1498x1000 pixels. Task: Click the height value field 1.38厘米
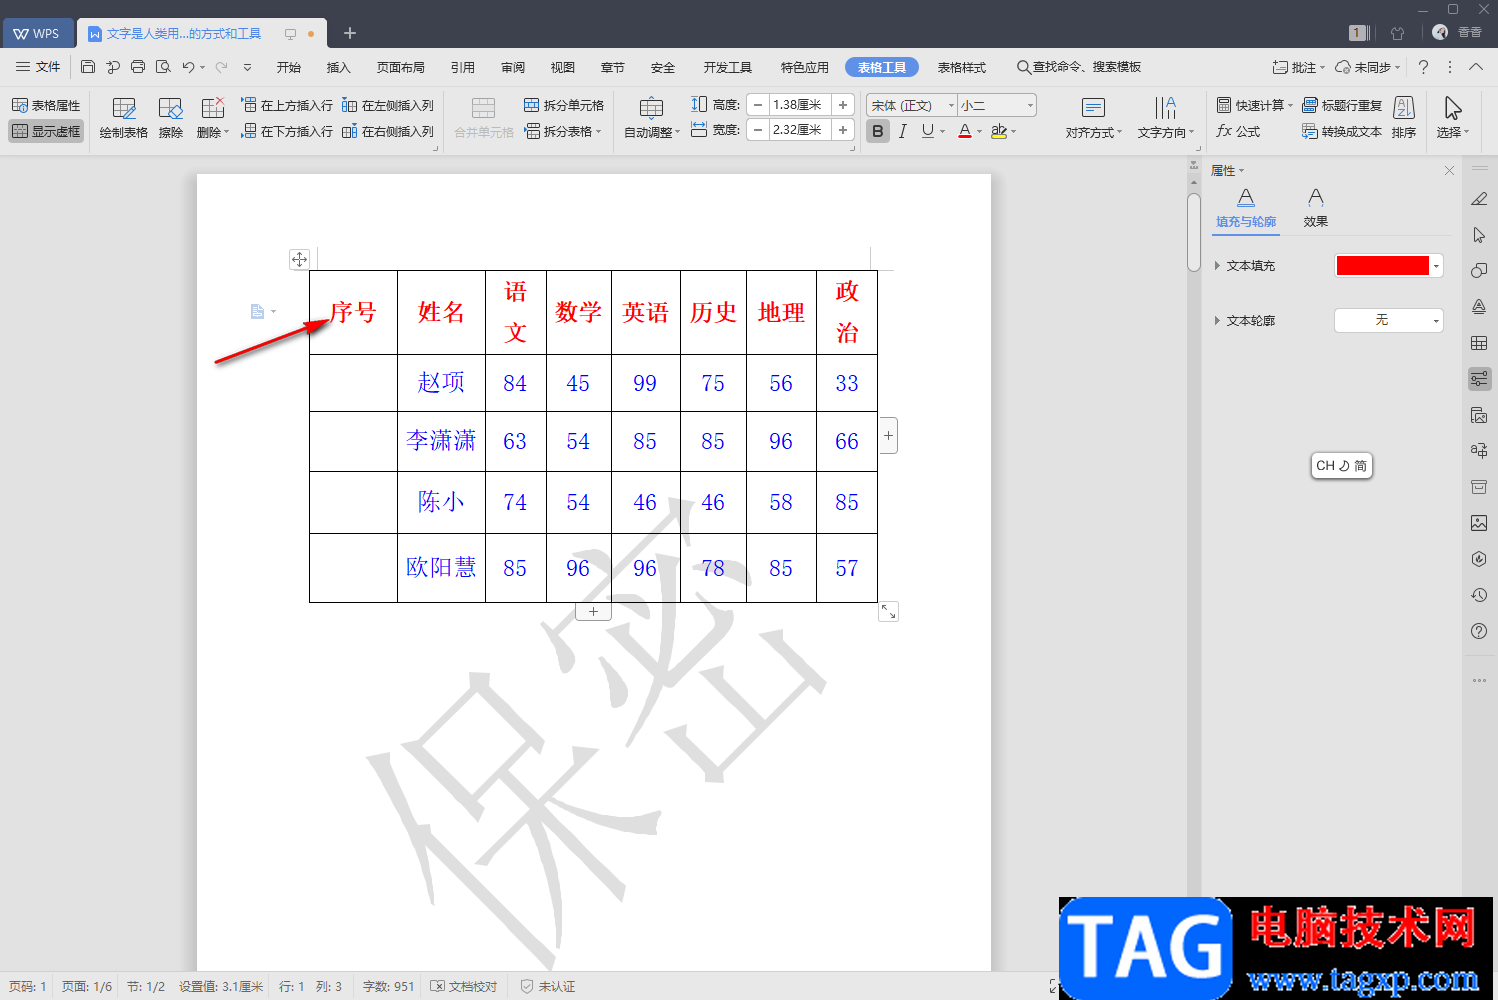(x=800, y=105)
